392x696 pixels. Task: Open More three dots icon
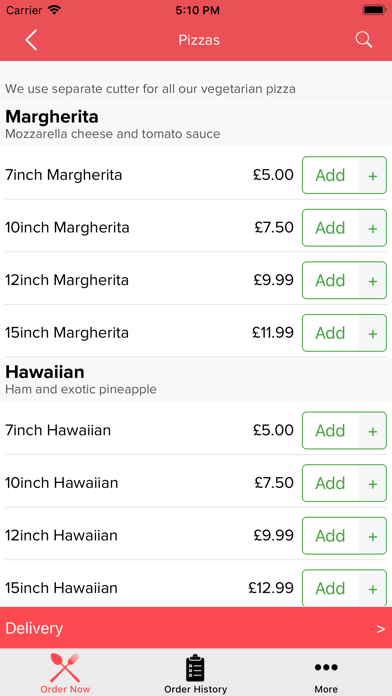[x=326, y=667]
